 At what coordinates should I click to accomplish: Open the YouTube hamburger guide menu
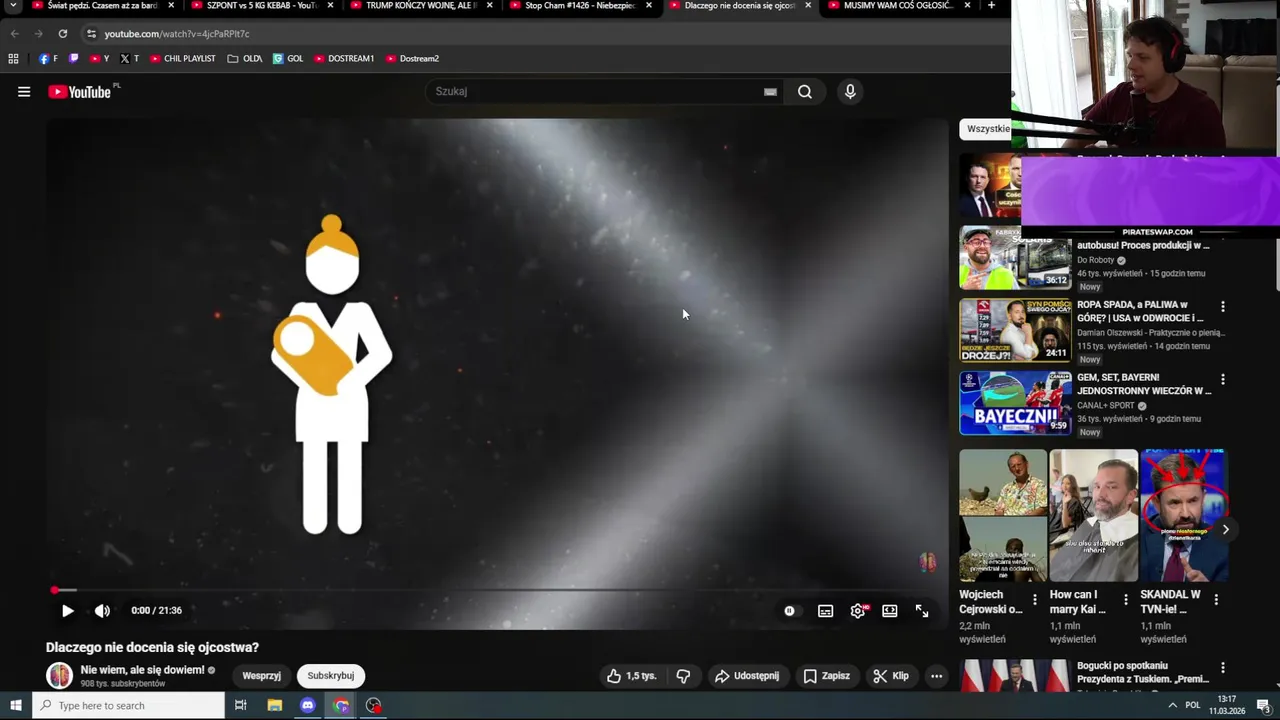click(x=24, y=92)
